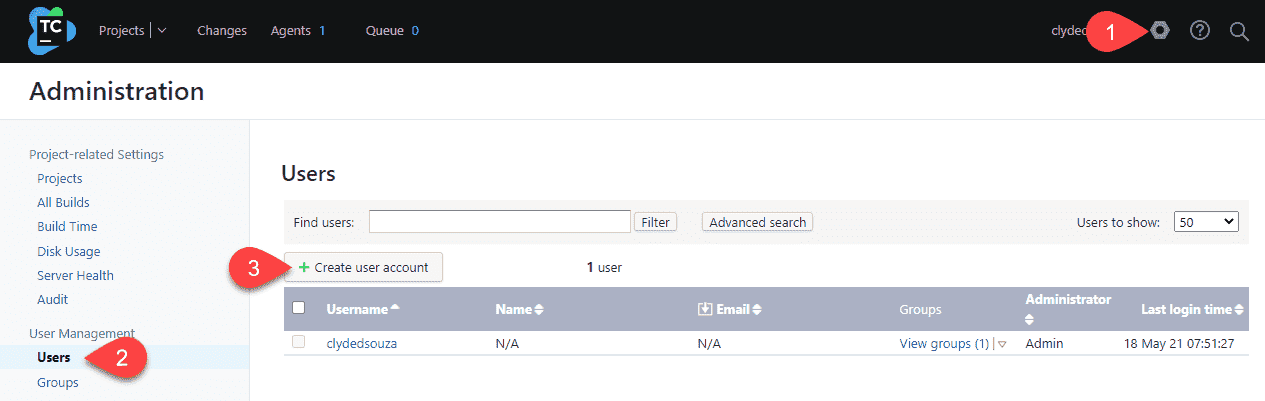The image size is (1265, 401).
Task: Click the Email column sort arrows
Action: point(757,310)
